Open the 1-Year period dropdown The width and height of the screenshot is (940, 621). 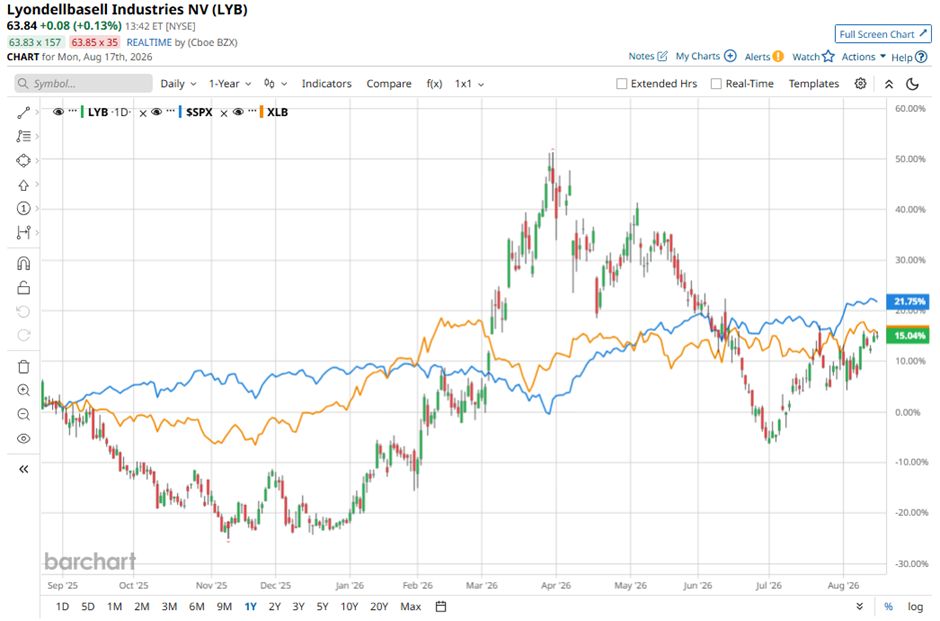[x=230, y=84]
